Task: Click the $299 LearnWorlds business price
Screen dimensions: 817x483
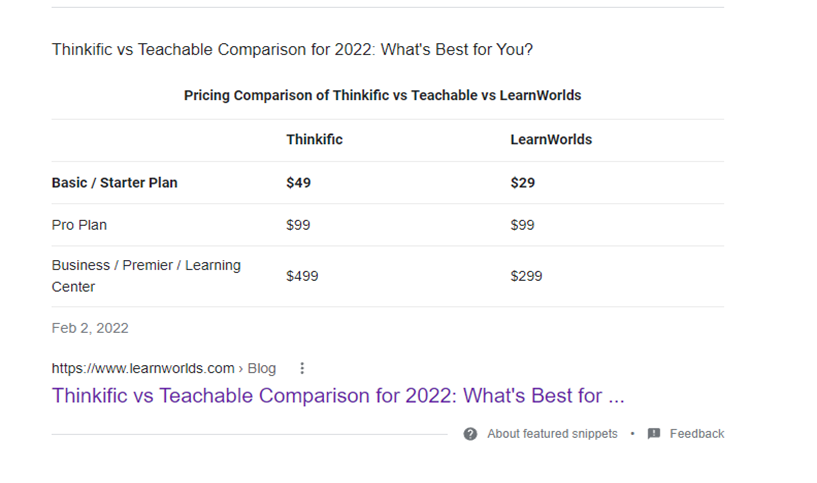Action: pyautogui.click(x=526, y=276)
